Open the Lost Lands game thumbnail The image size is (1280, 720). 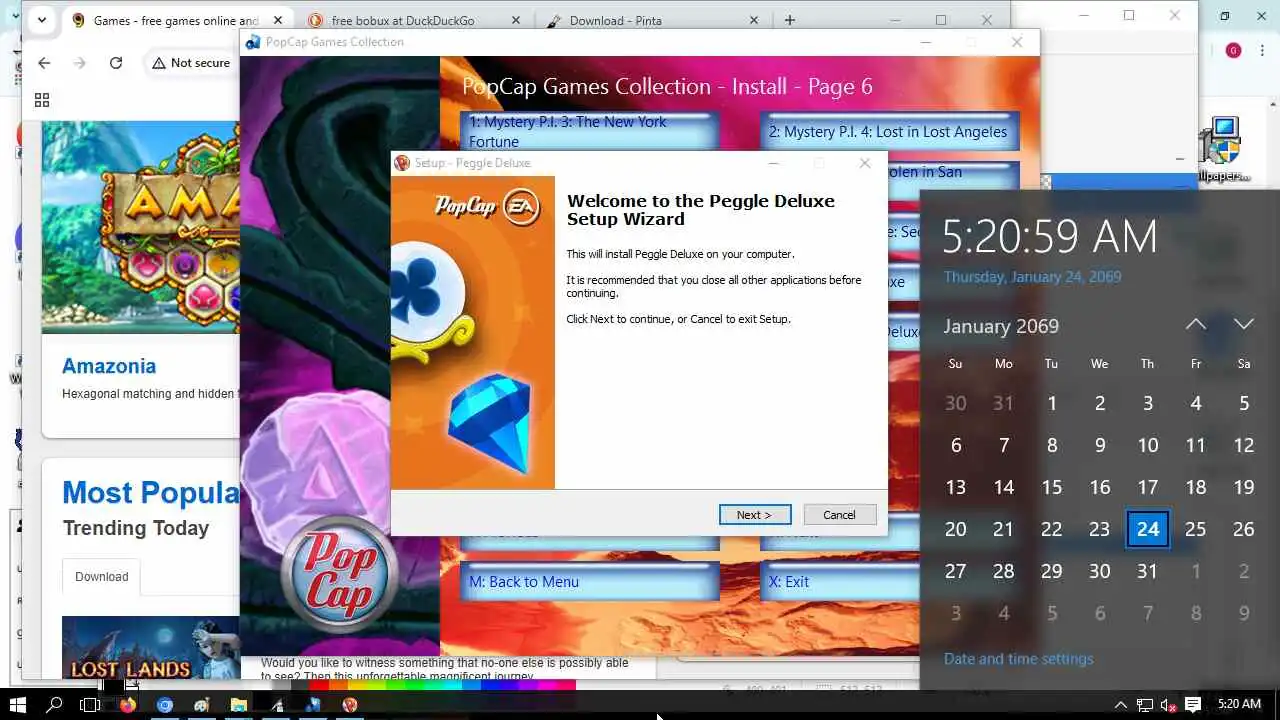pos(151,648)
